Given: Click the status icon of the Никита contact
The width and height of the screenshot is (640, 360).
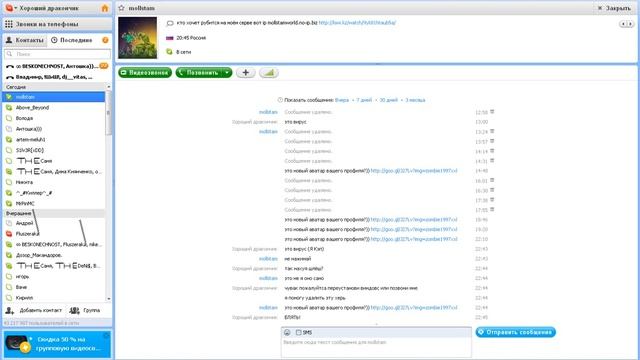Looking at the screenshot, I should [x=9, y=182].
